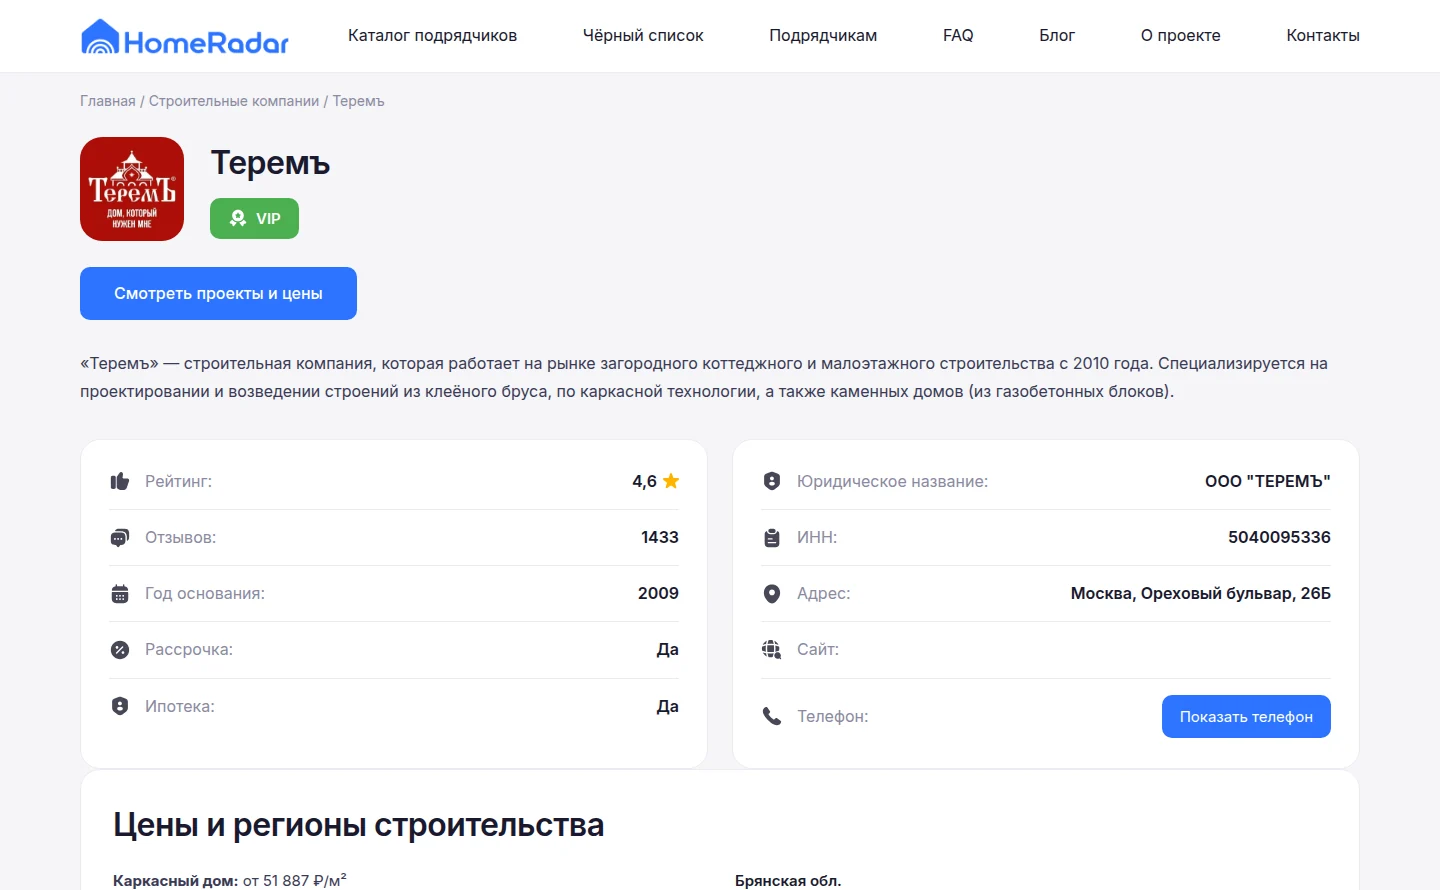The height and width of the screenshot is (890, 1440).
Task: Click the shield icon beside Юридическое название
Action: 772,482
